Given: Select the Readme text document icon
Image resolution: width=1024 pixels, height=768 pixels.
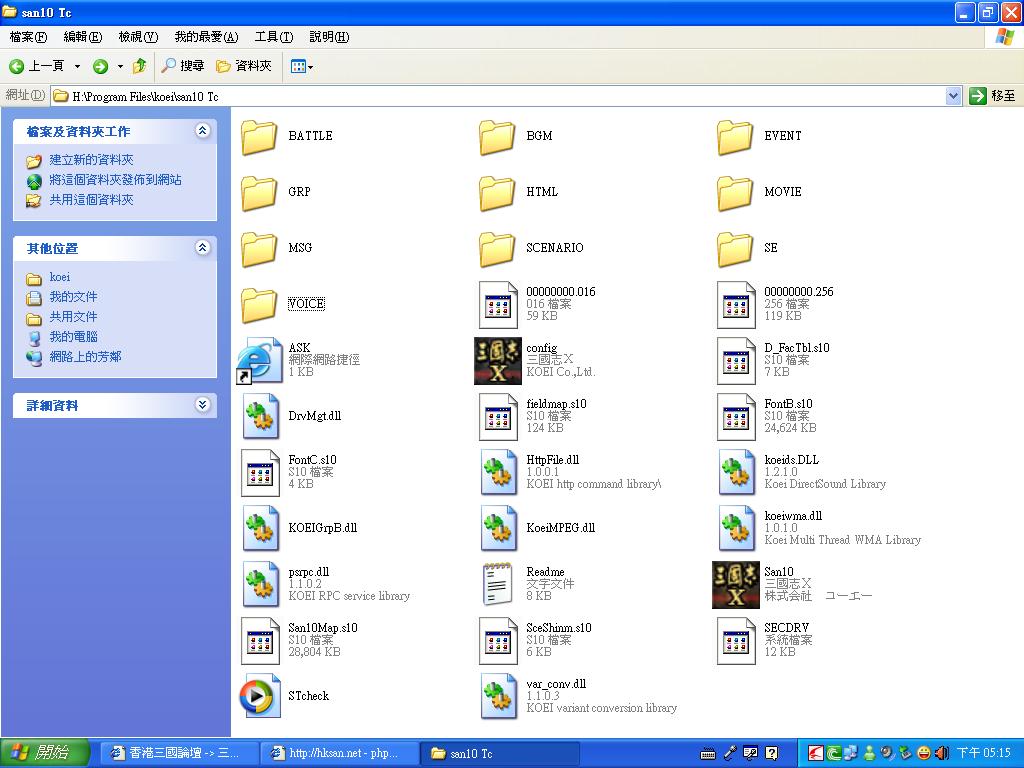Looking at the screenshot, I should pos(498,584).
